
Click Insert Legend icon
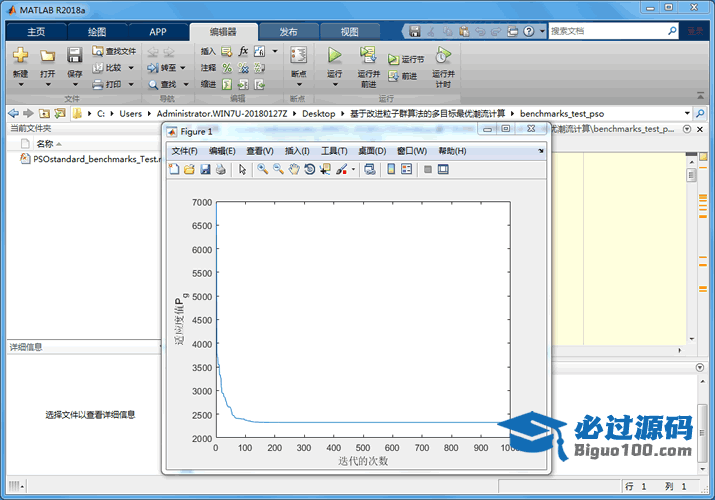(x=406, y=170)
